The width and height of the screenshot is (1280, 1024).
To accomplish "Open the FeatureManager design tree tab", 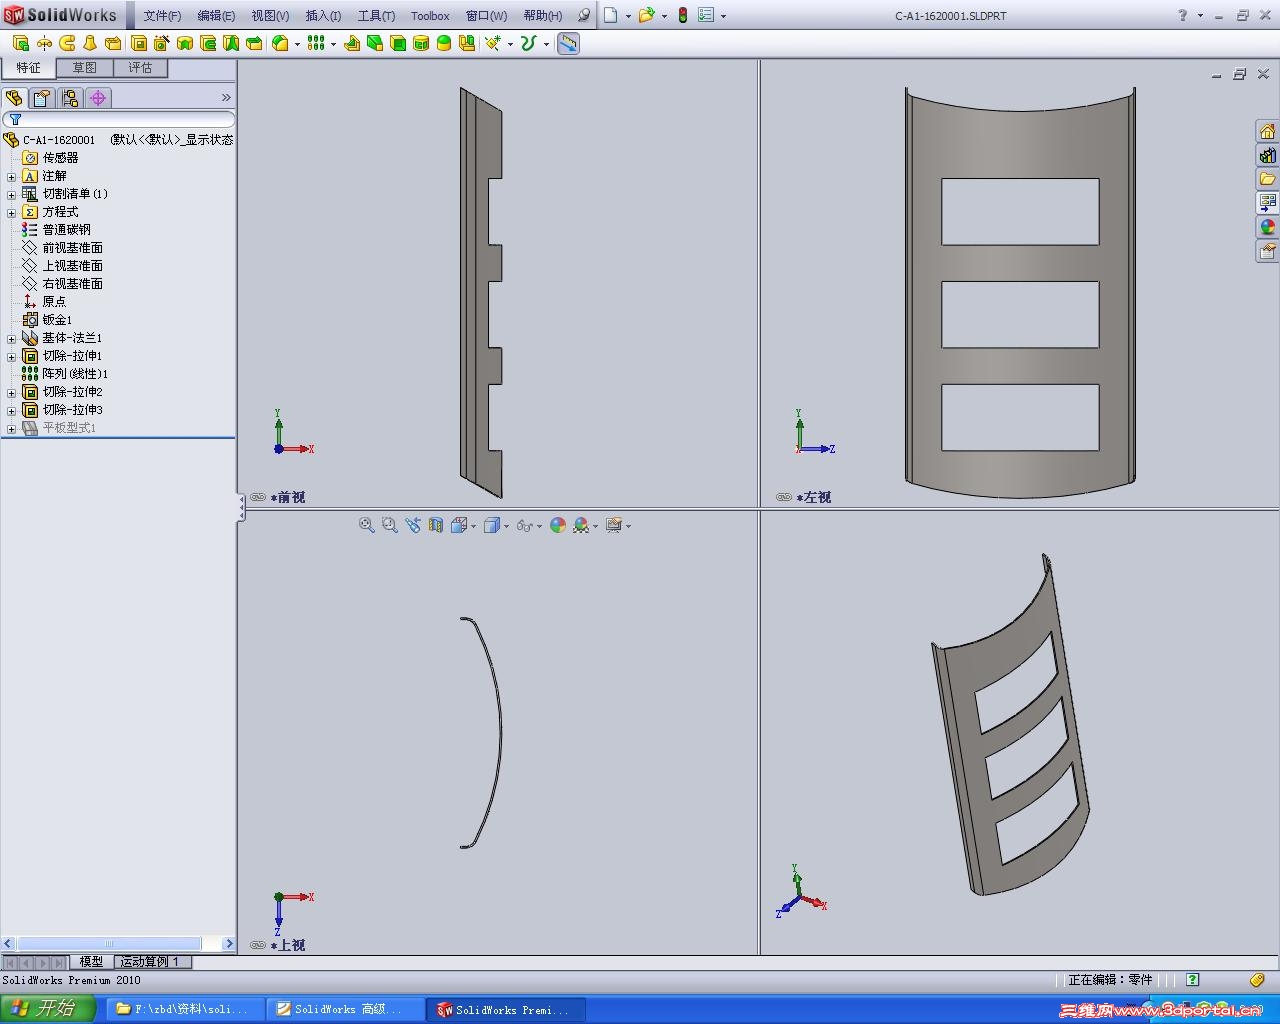I will 14,98.
